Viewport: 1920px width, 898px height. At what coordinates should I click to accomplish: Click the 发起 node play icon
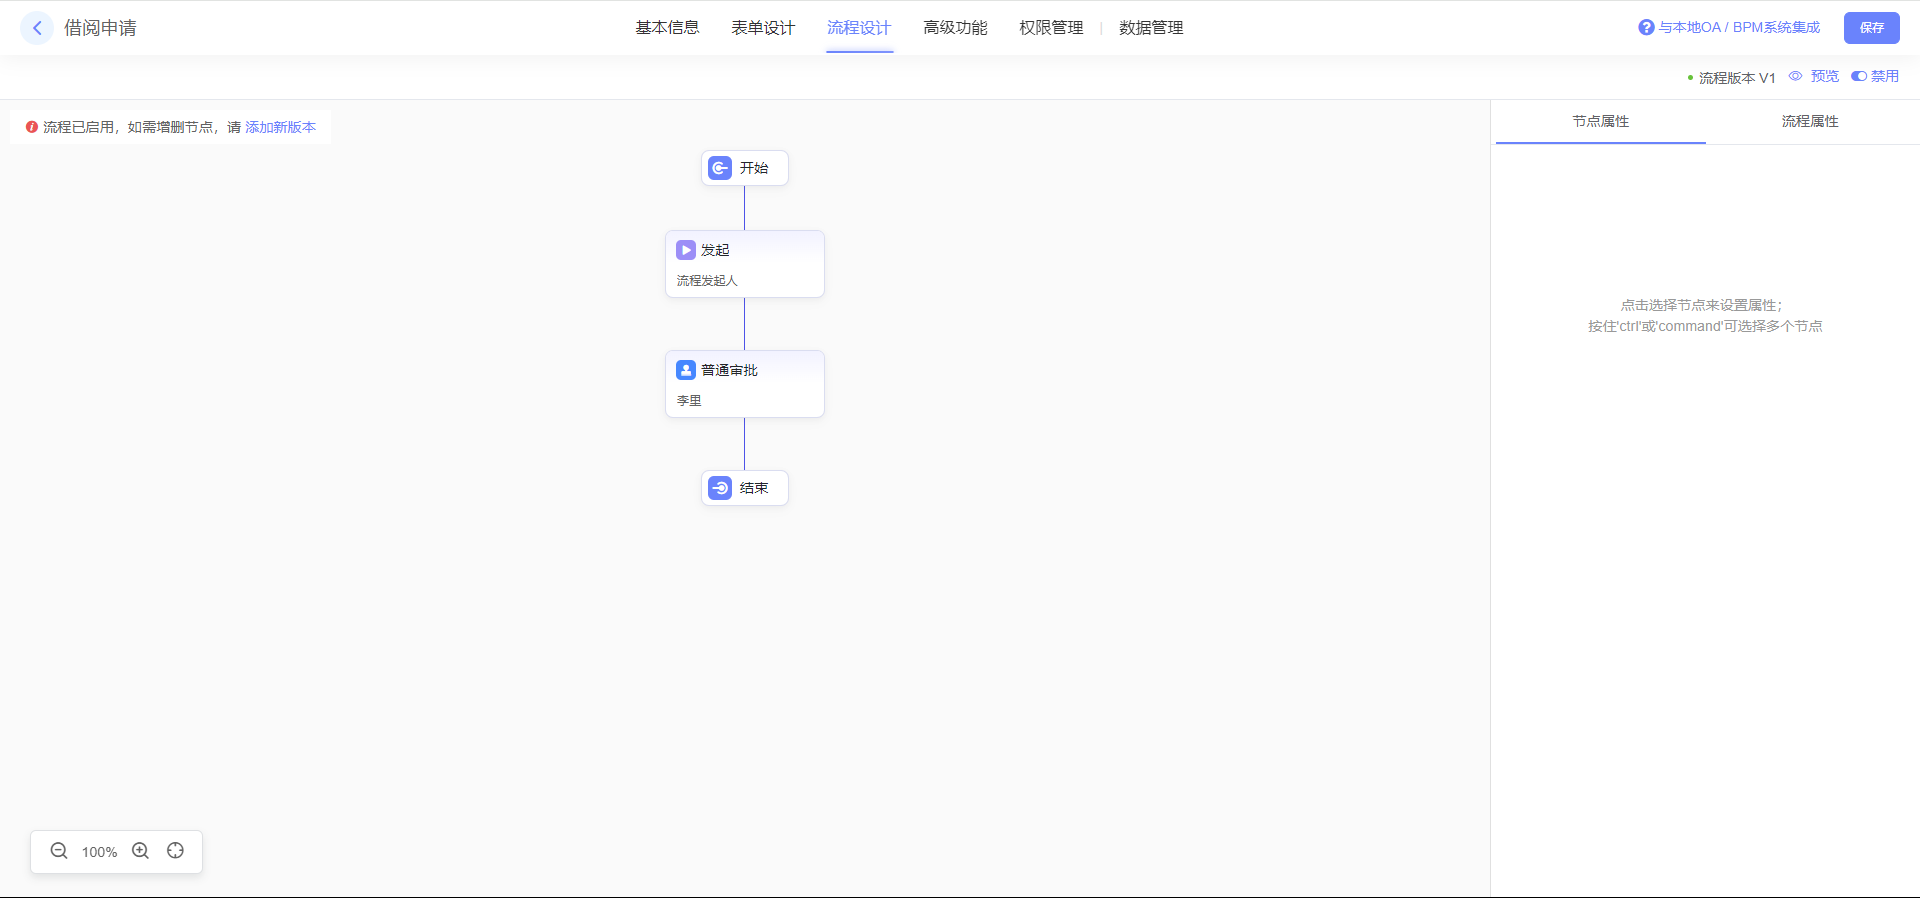[x=686, y=250]
